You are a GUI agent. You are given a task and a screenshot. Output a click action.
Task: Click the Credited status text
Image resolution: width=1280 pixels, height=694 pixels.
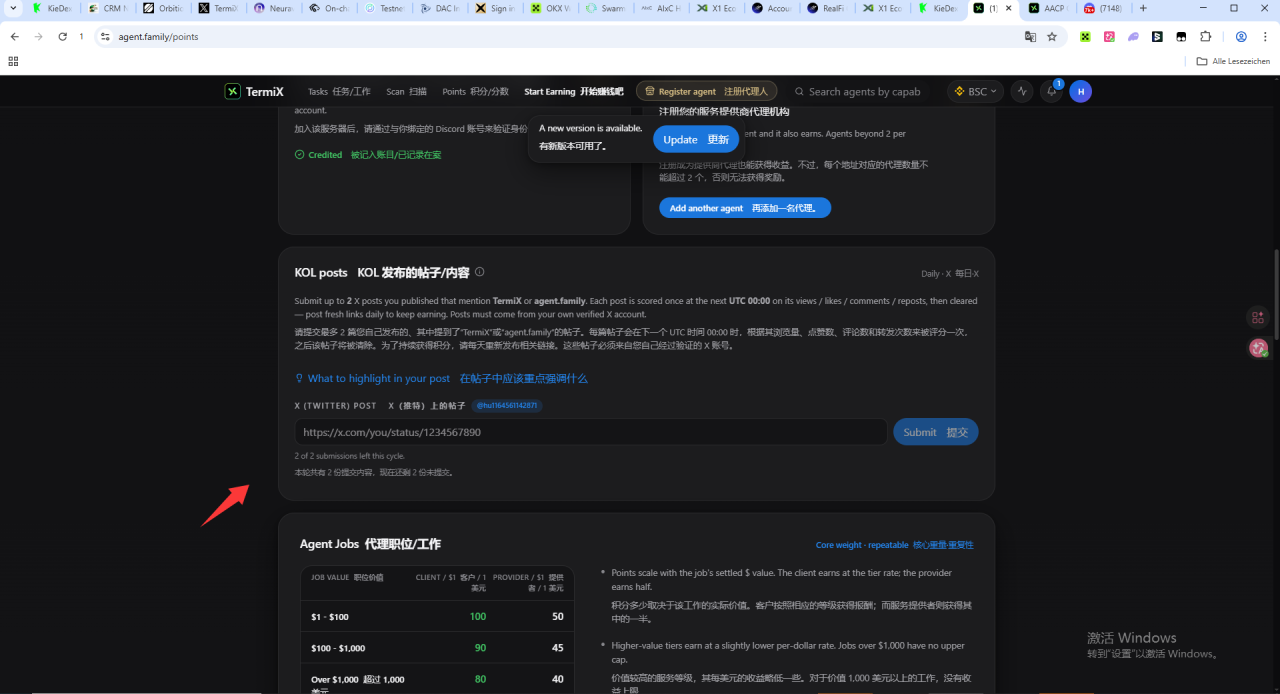pos(325,155)
